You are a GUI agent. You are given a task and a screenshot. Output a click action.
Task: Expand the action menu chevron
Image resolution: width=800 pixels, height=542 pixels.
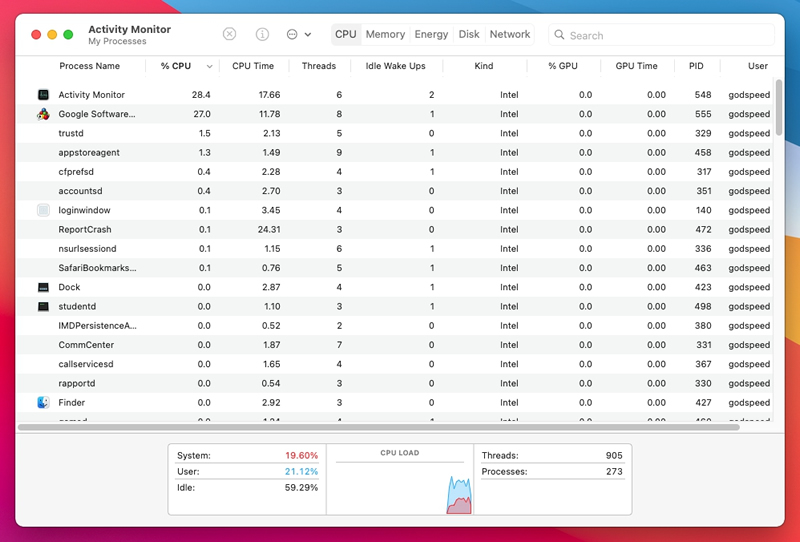(308, 35)
